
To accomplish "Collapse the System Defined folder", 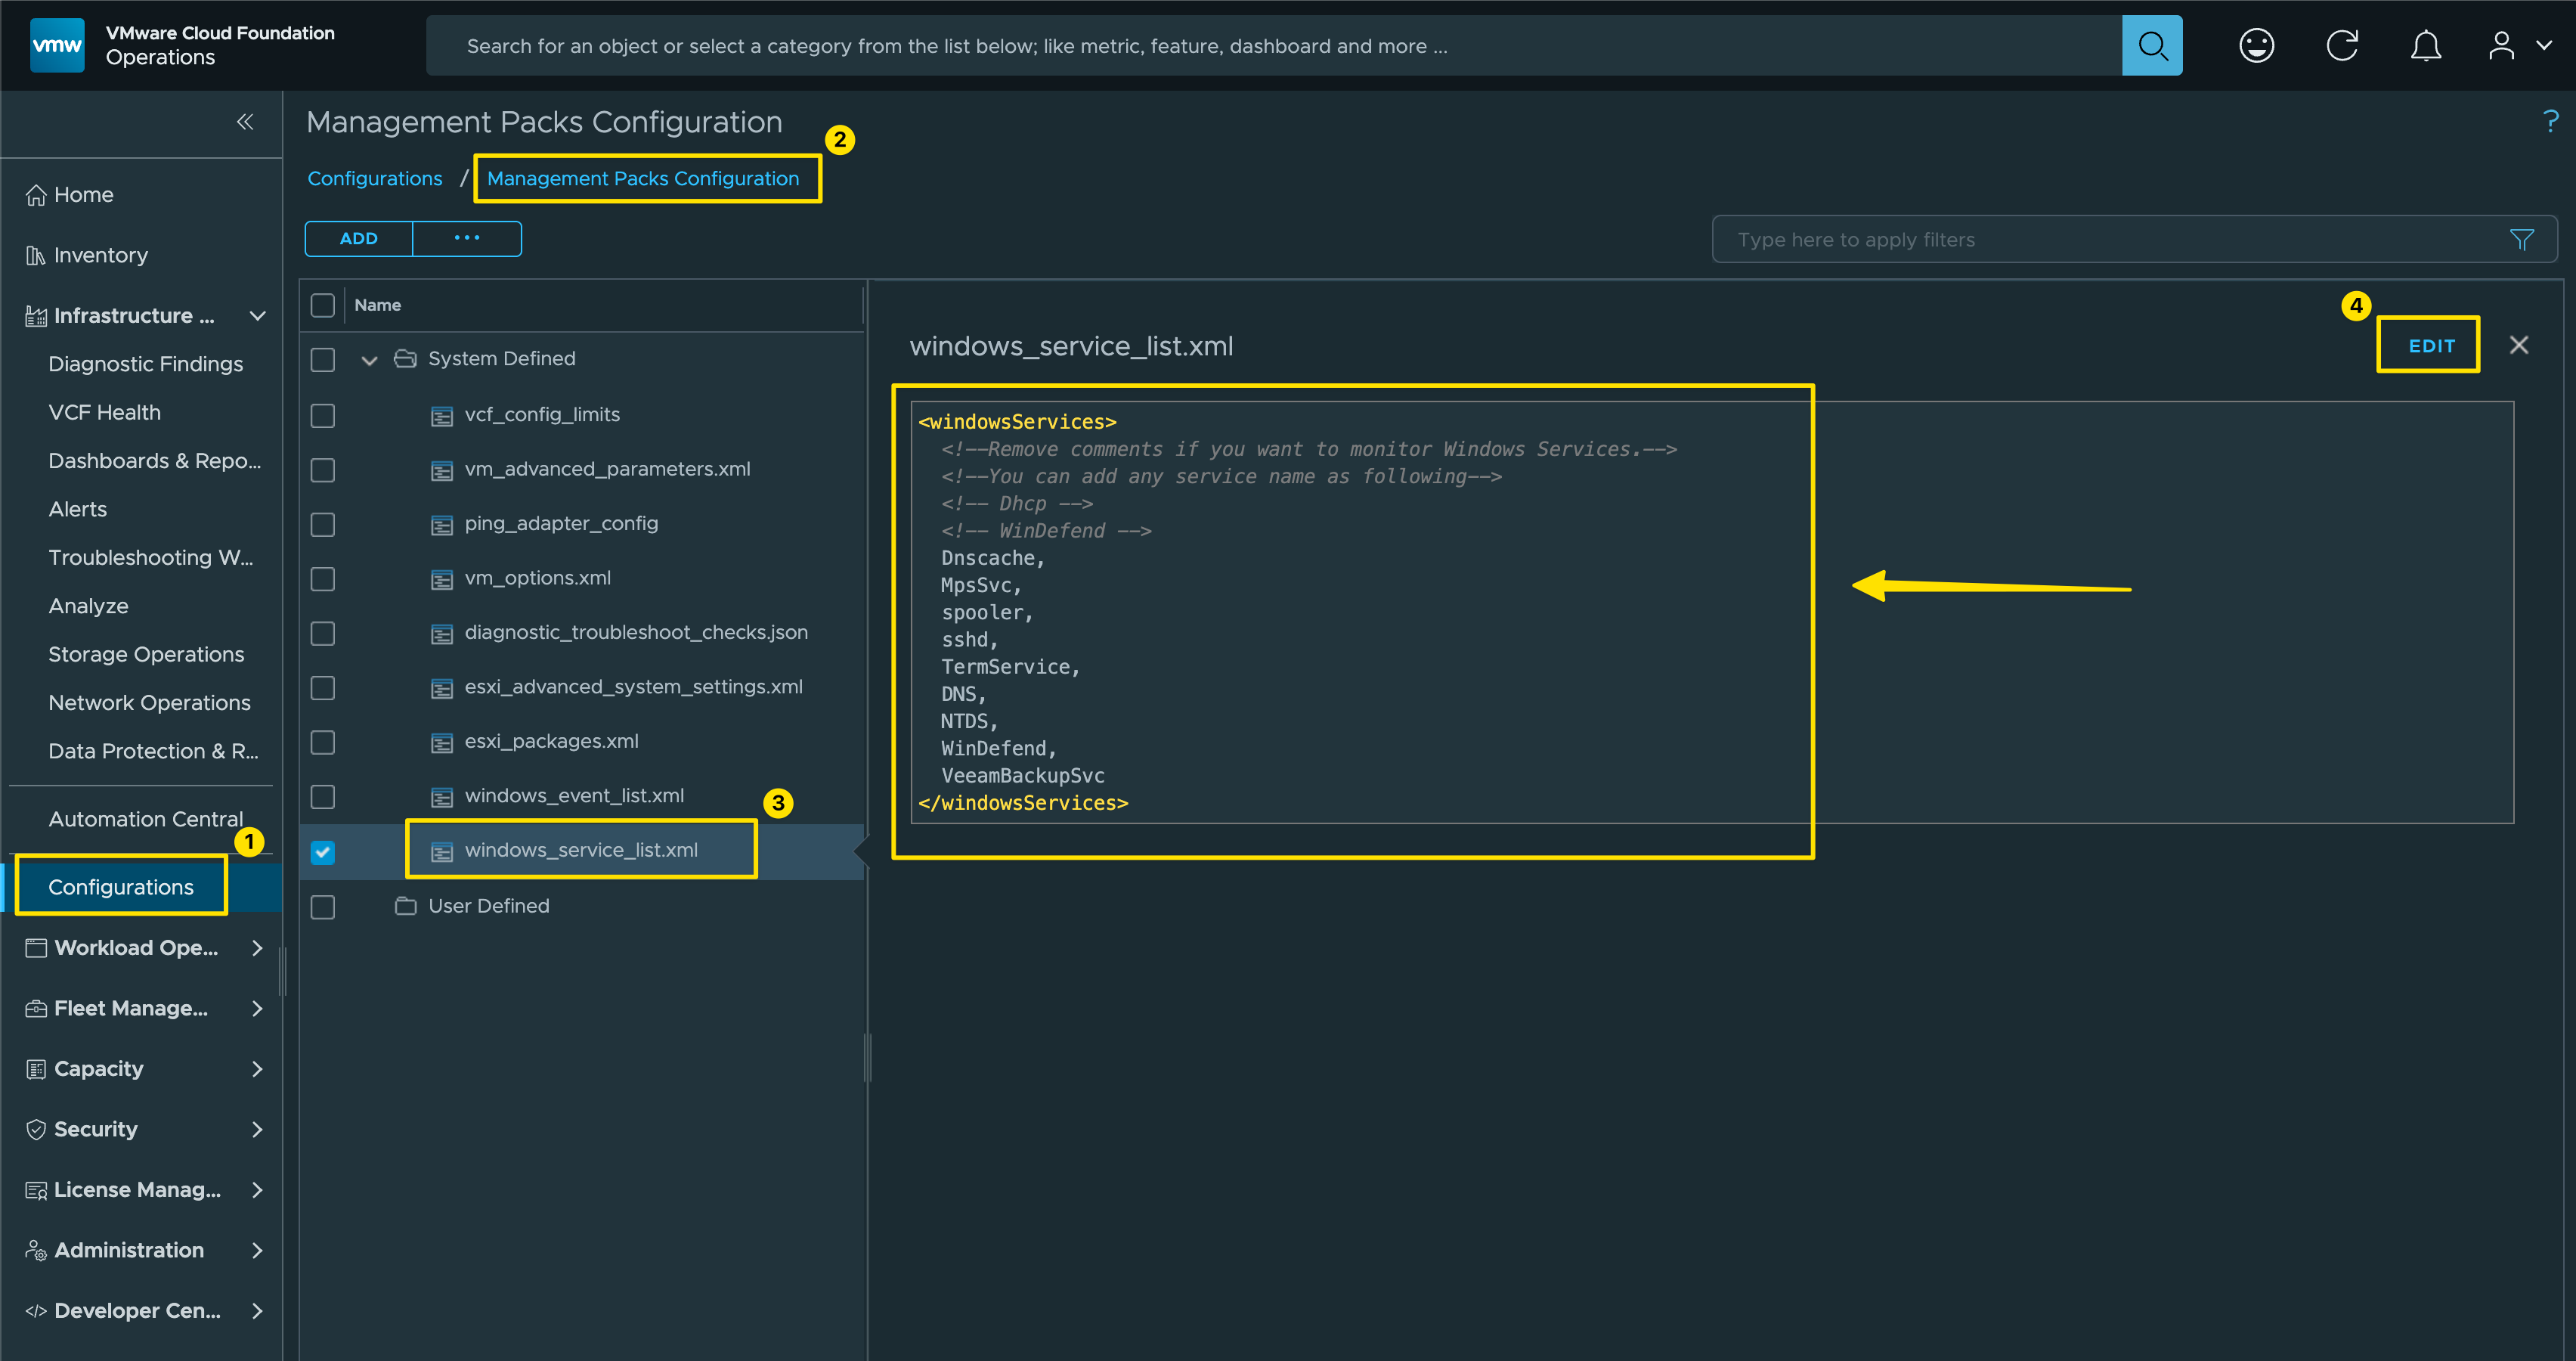I will [369, 360].
